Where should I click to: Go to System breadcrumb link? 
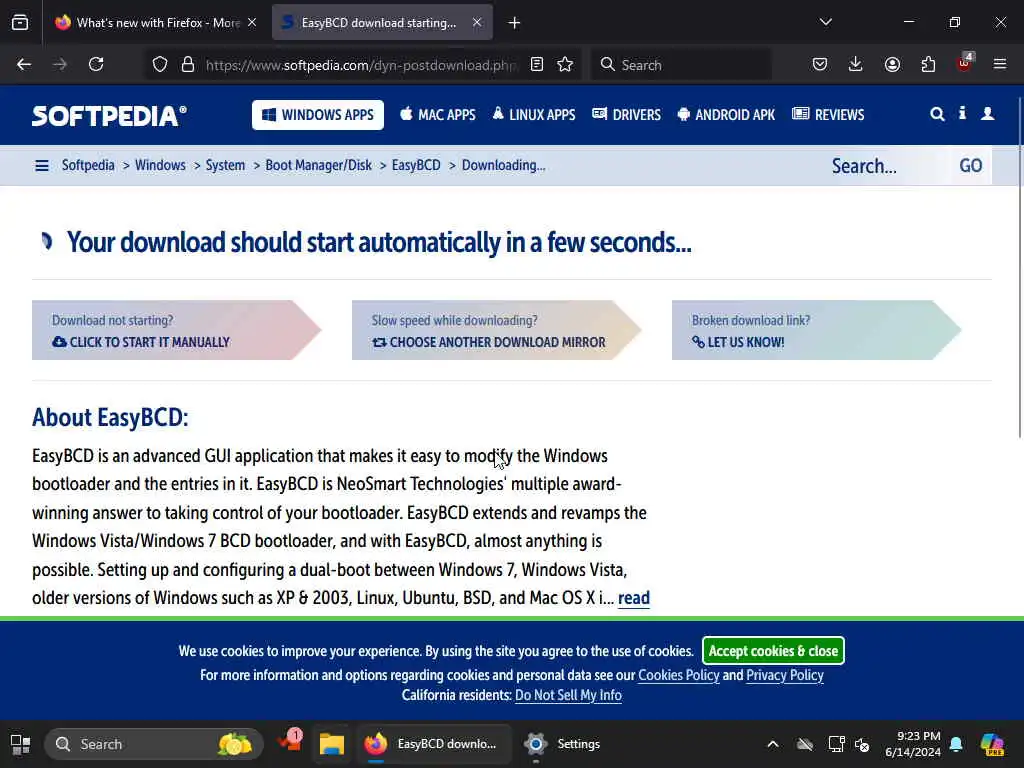coord(225,165)
